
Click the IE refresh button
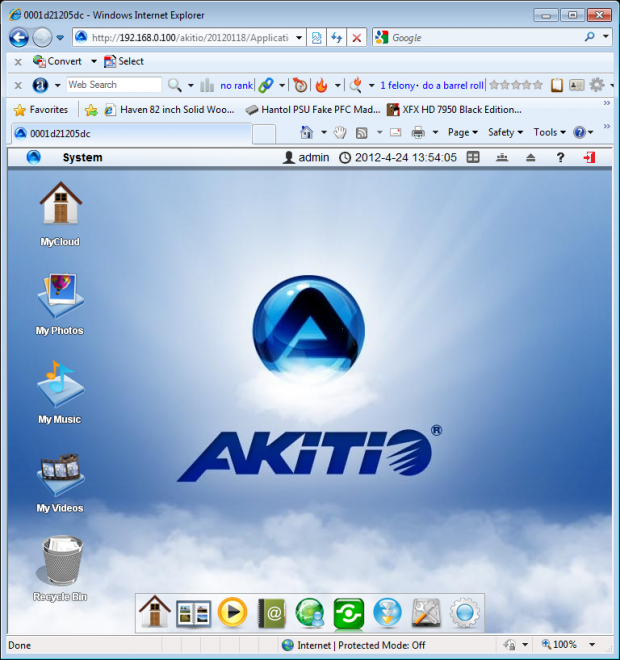pyautogui.click(x=336, y=38)
